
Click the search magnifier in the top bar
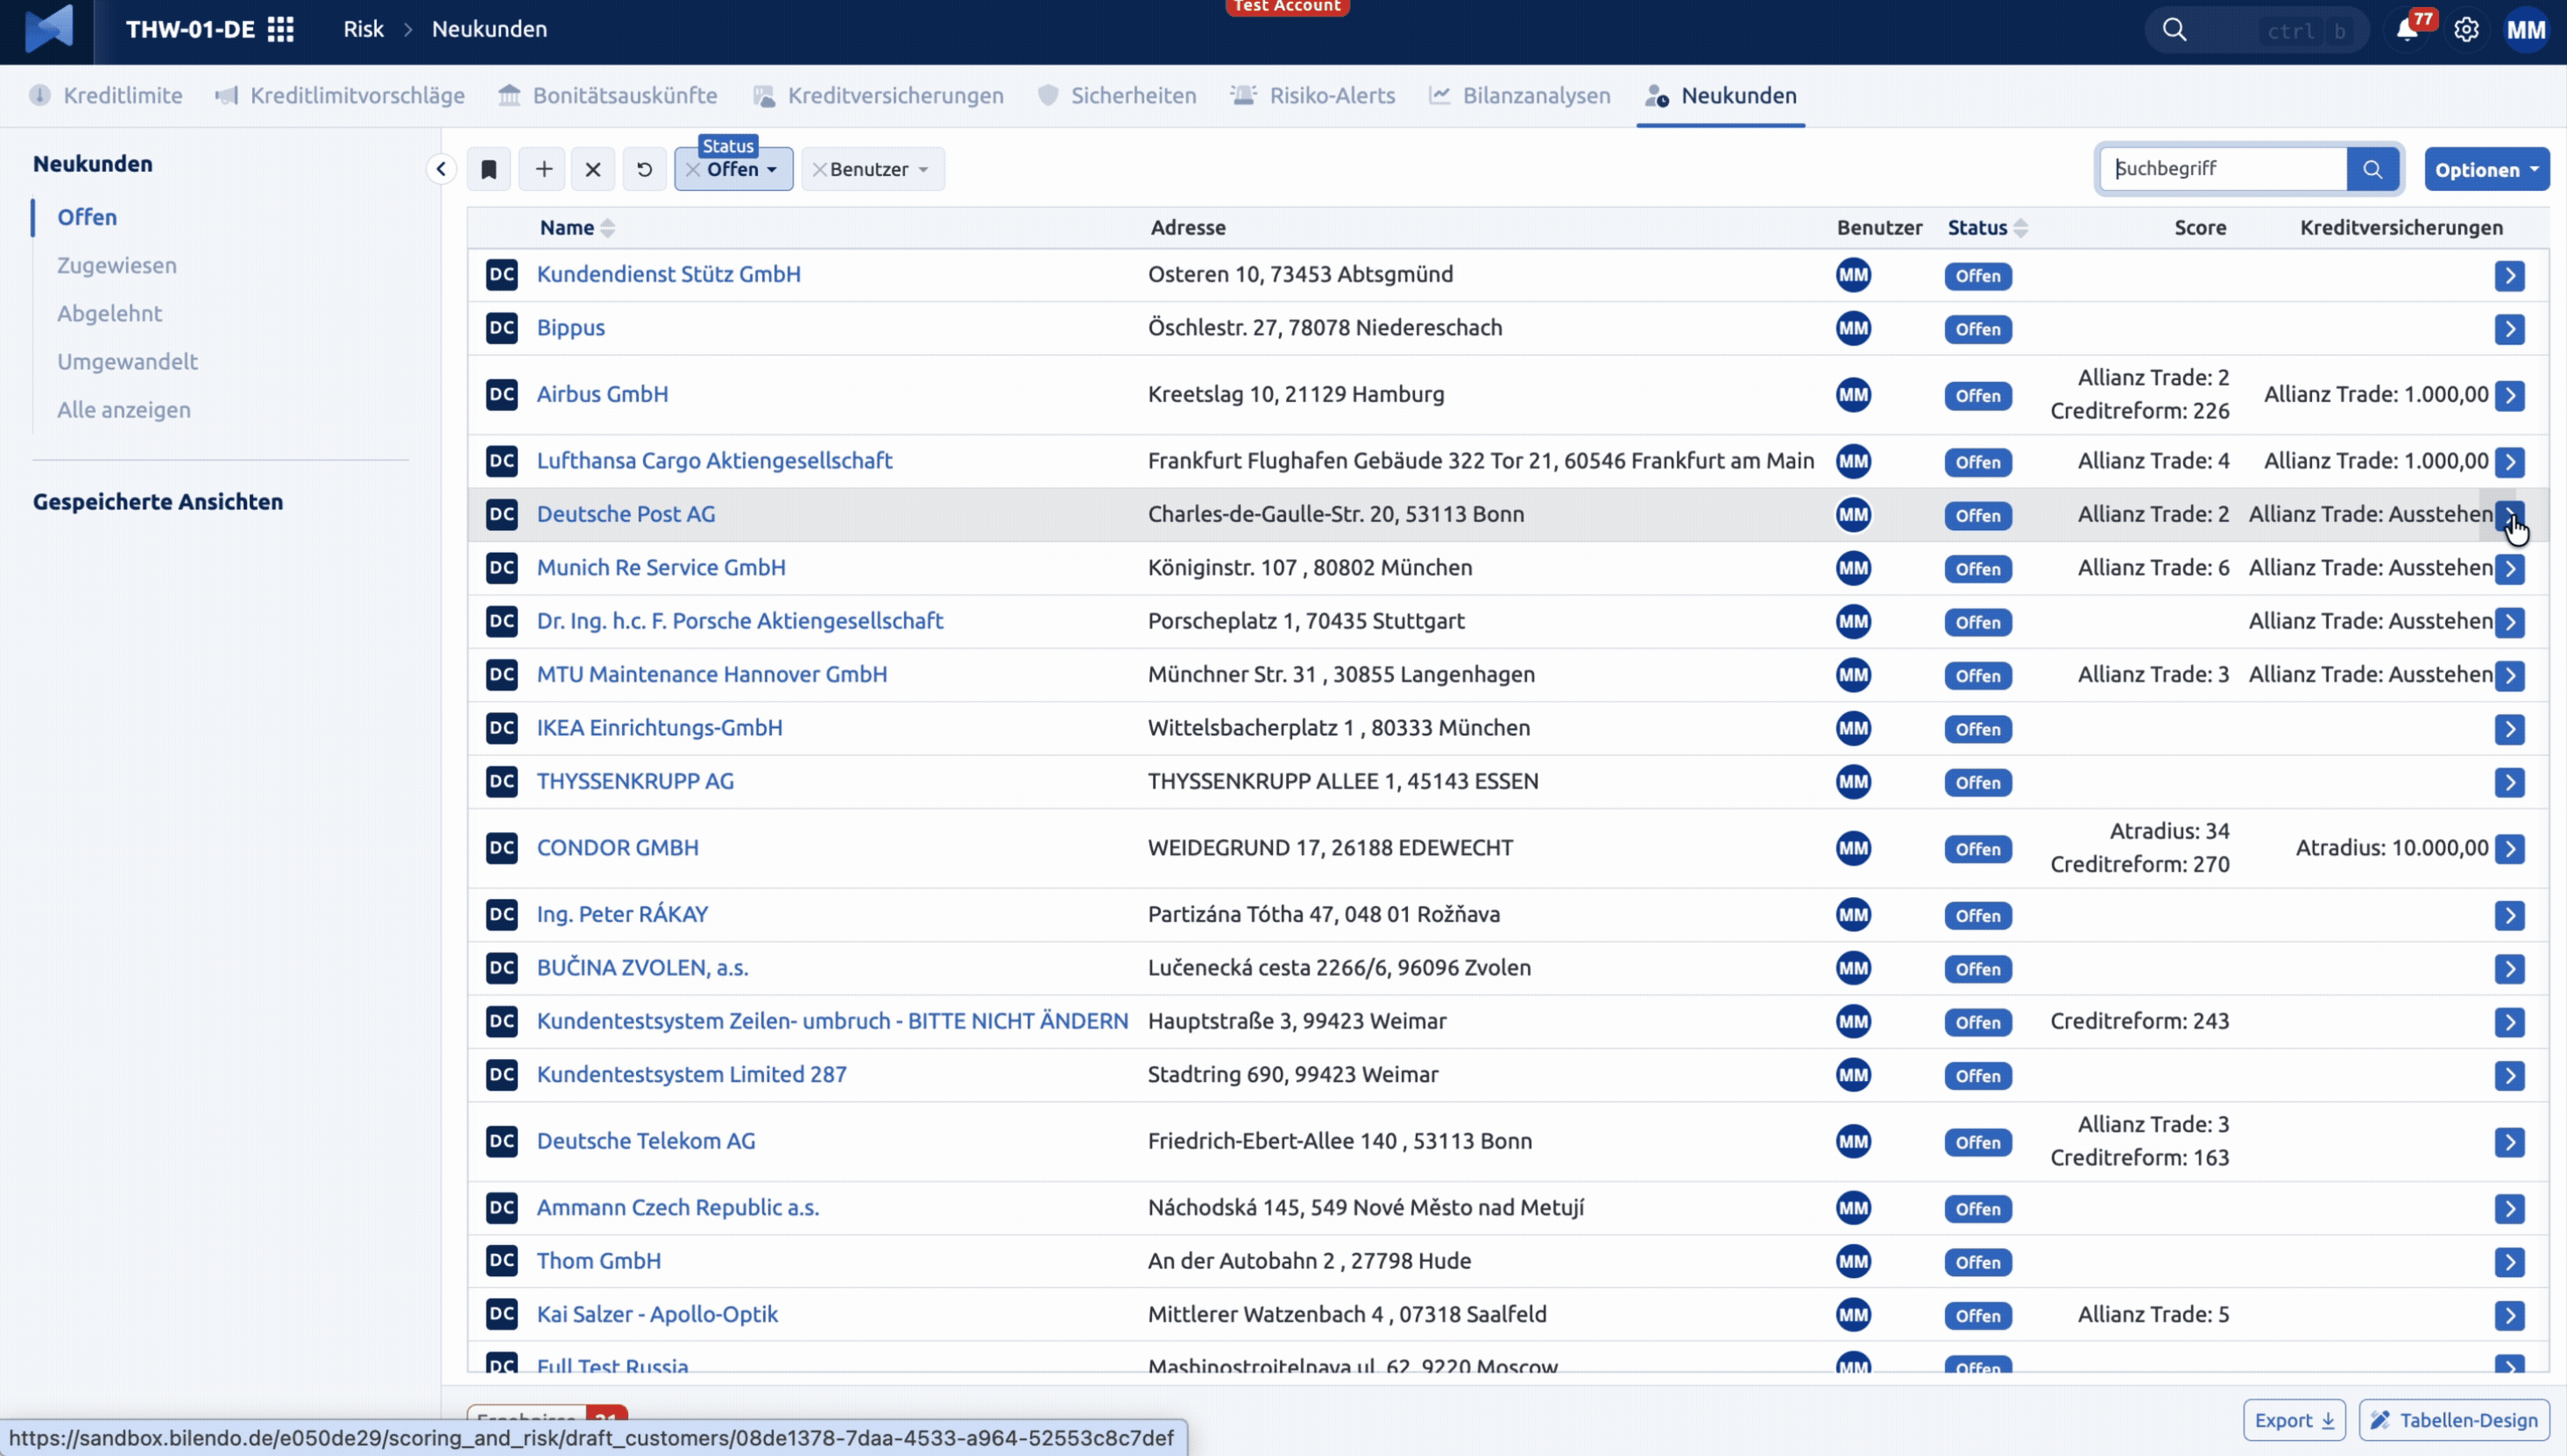pyautogui.click(x=2174, y=29)
